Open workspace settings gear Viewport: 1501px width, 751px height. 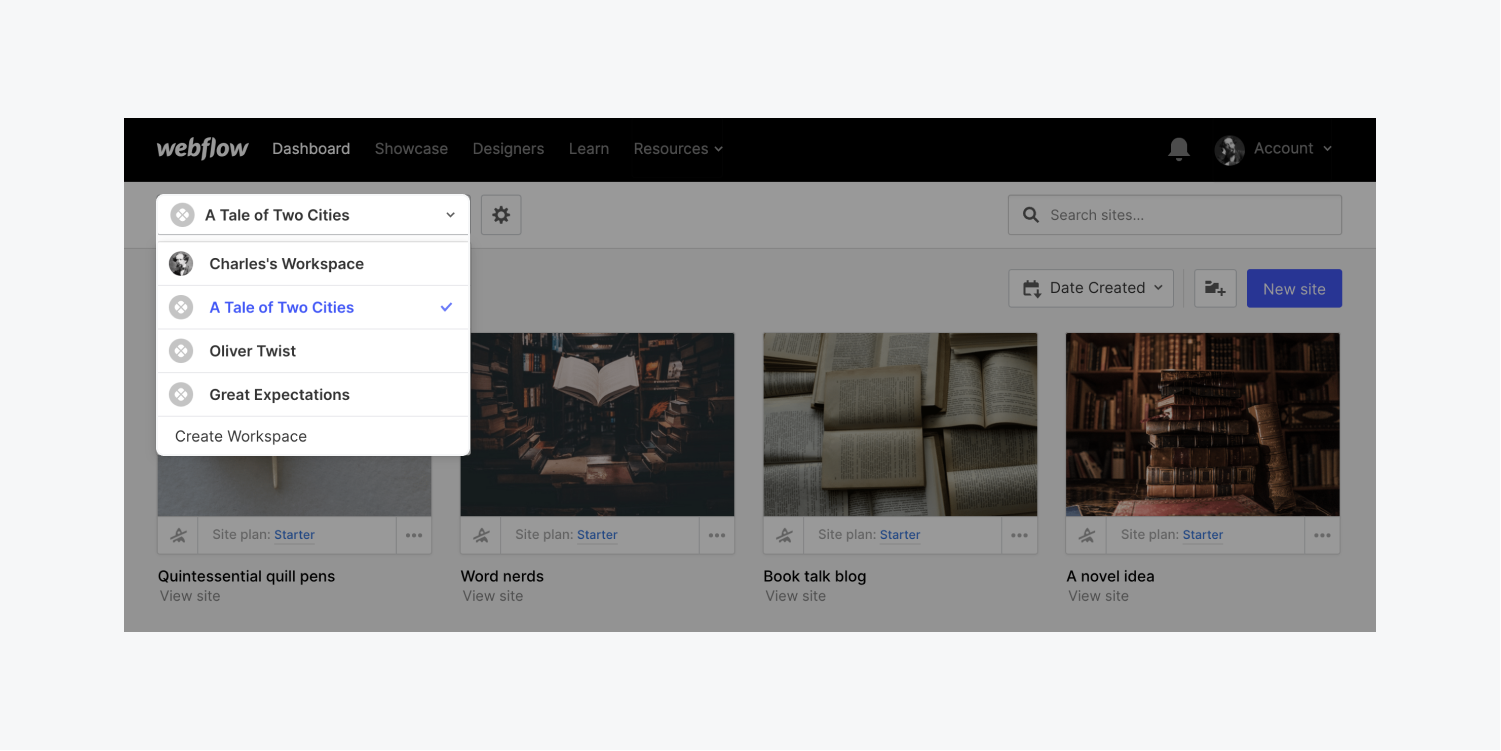click(501, 215)
